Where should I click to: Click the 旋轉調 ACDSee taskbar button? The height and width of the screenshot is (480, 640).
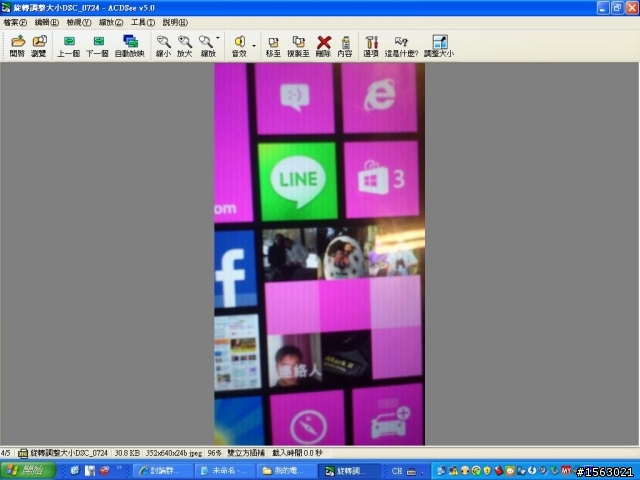tap(349, 471)
